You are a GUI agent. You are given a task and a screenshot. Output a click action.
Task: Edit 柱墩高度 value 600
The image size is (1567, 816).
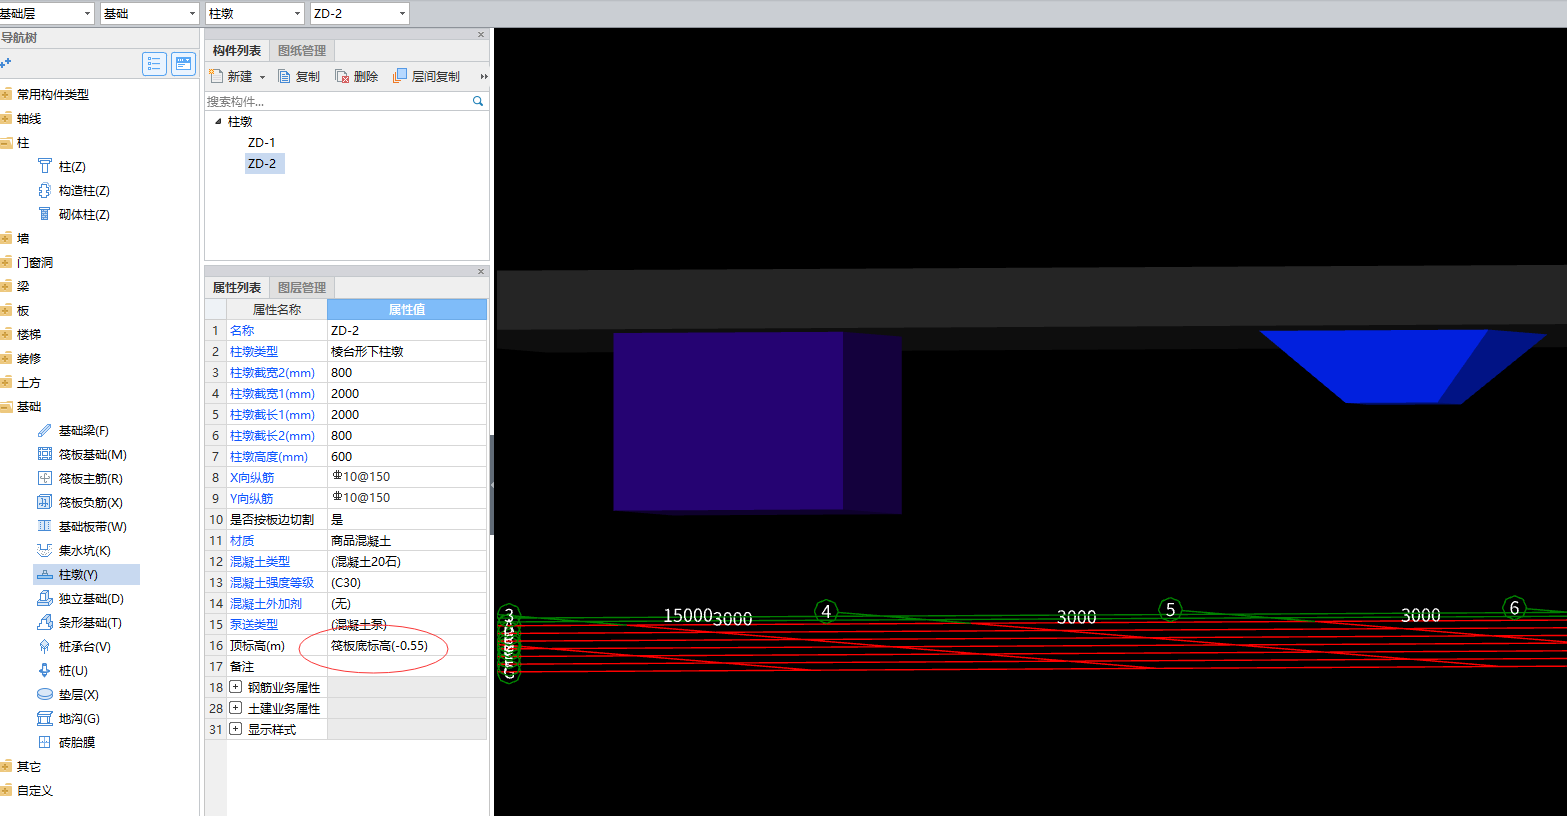tap(407, 456)
